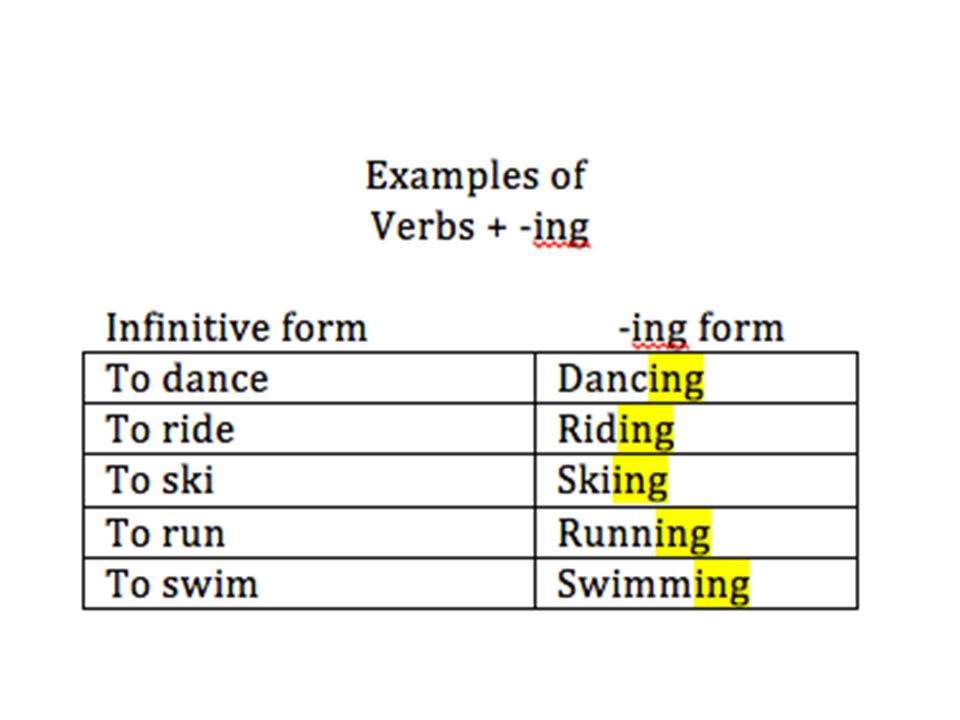Click the yellow highlighted 'ing' in Dancing

click(x=677, y=380)
